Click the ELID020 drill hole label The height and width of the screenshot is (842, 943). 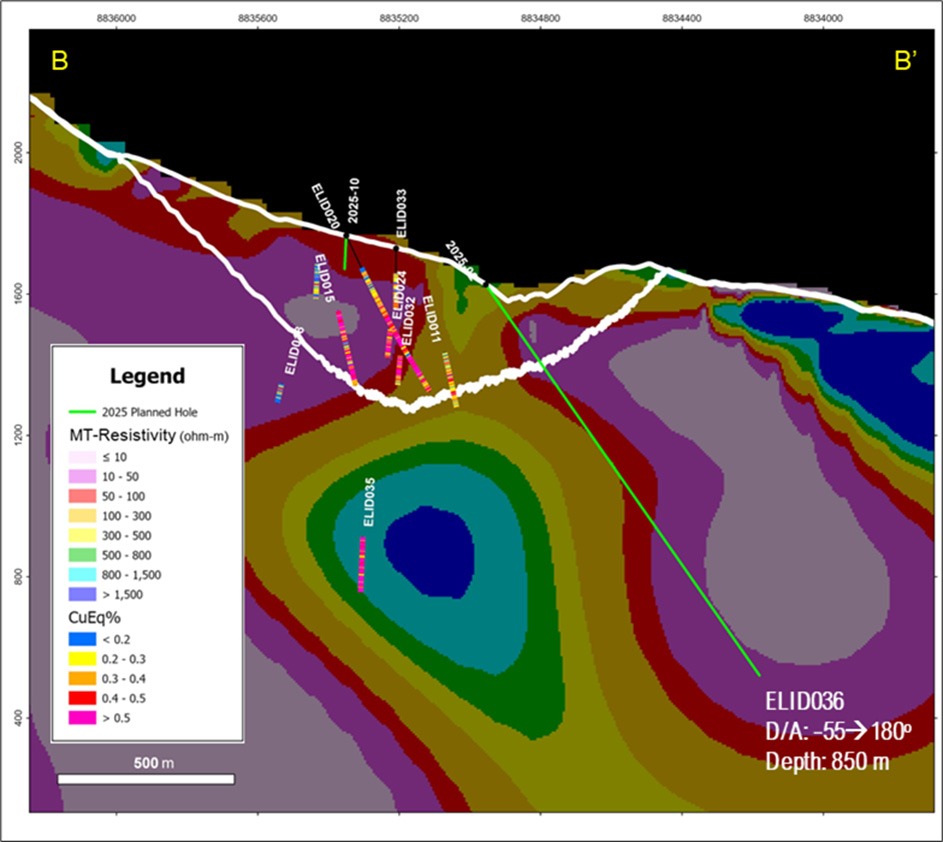325,206
